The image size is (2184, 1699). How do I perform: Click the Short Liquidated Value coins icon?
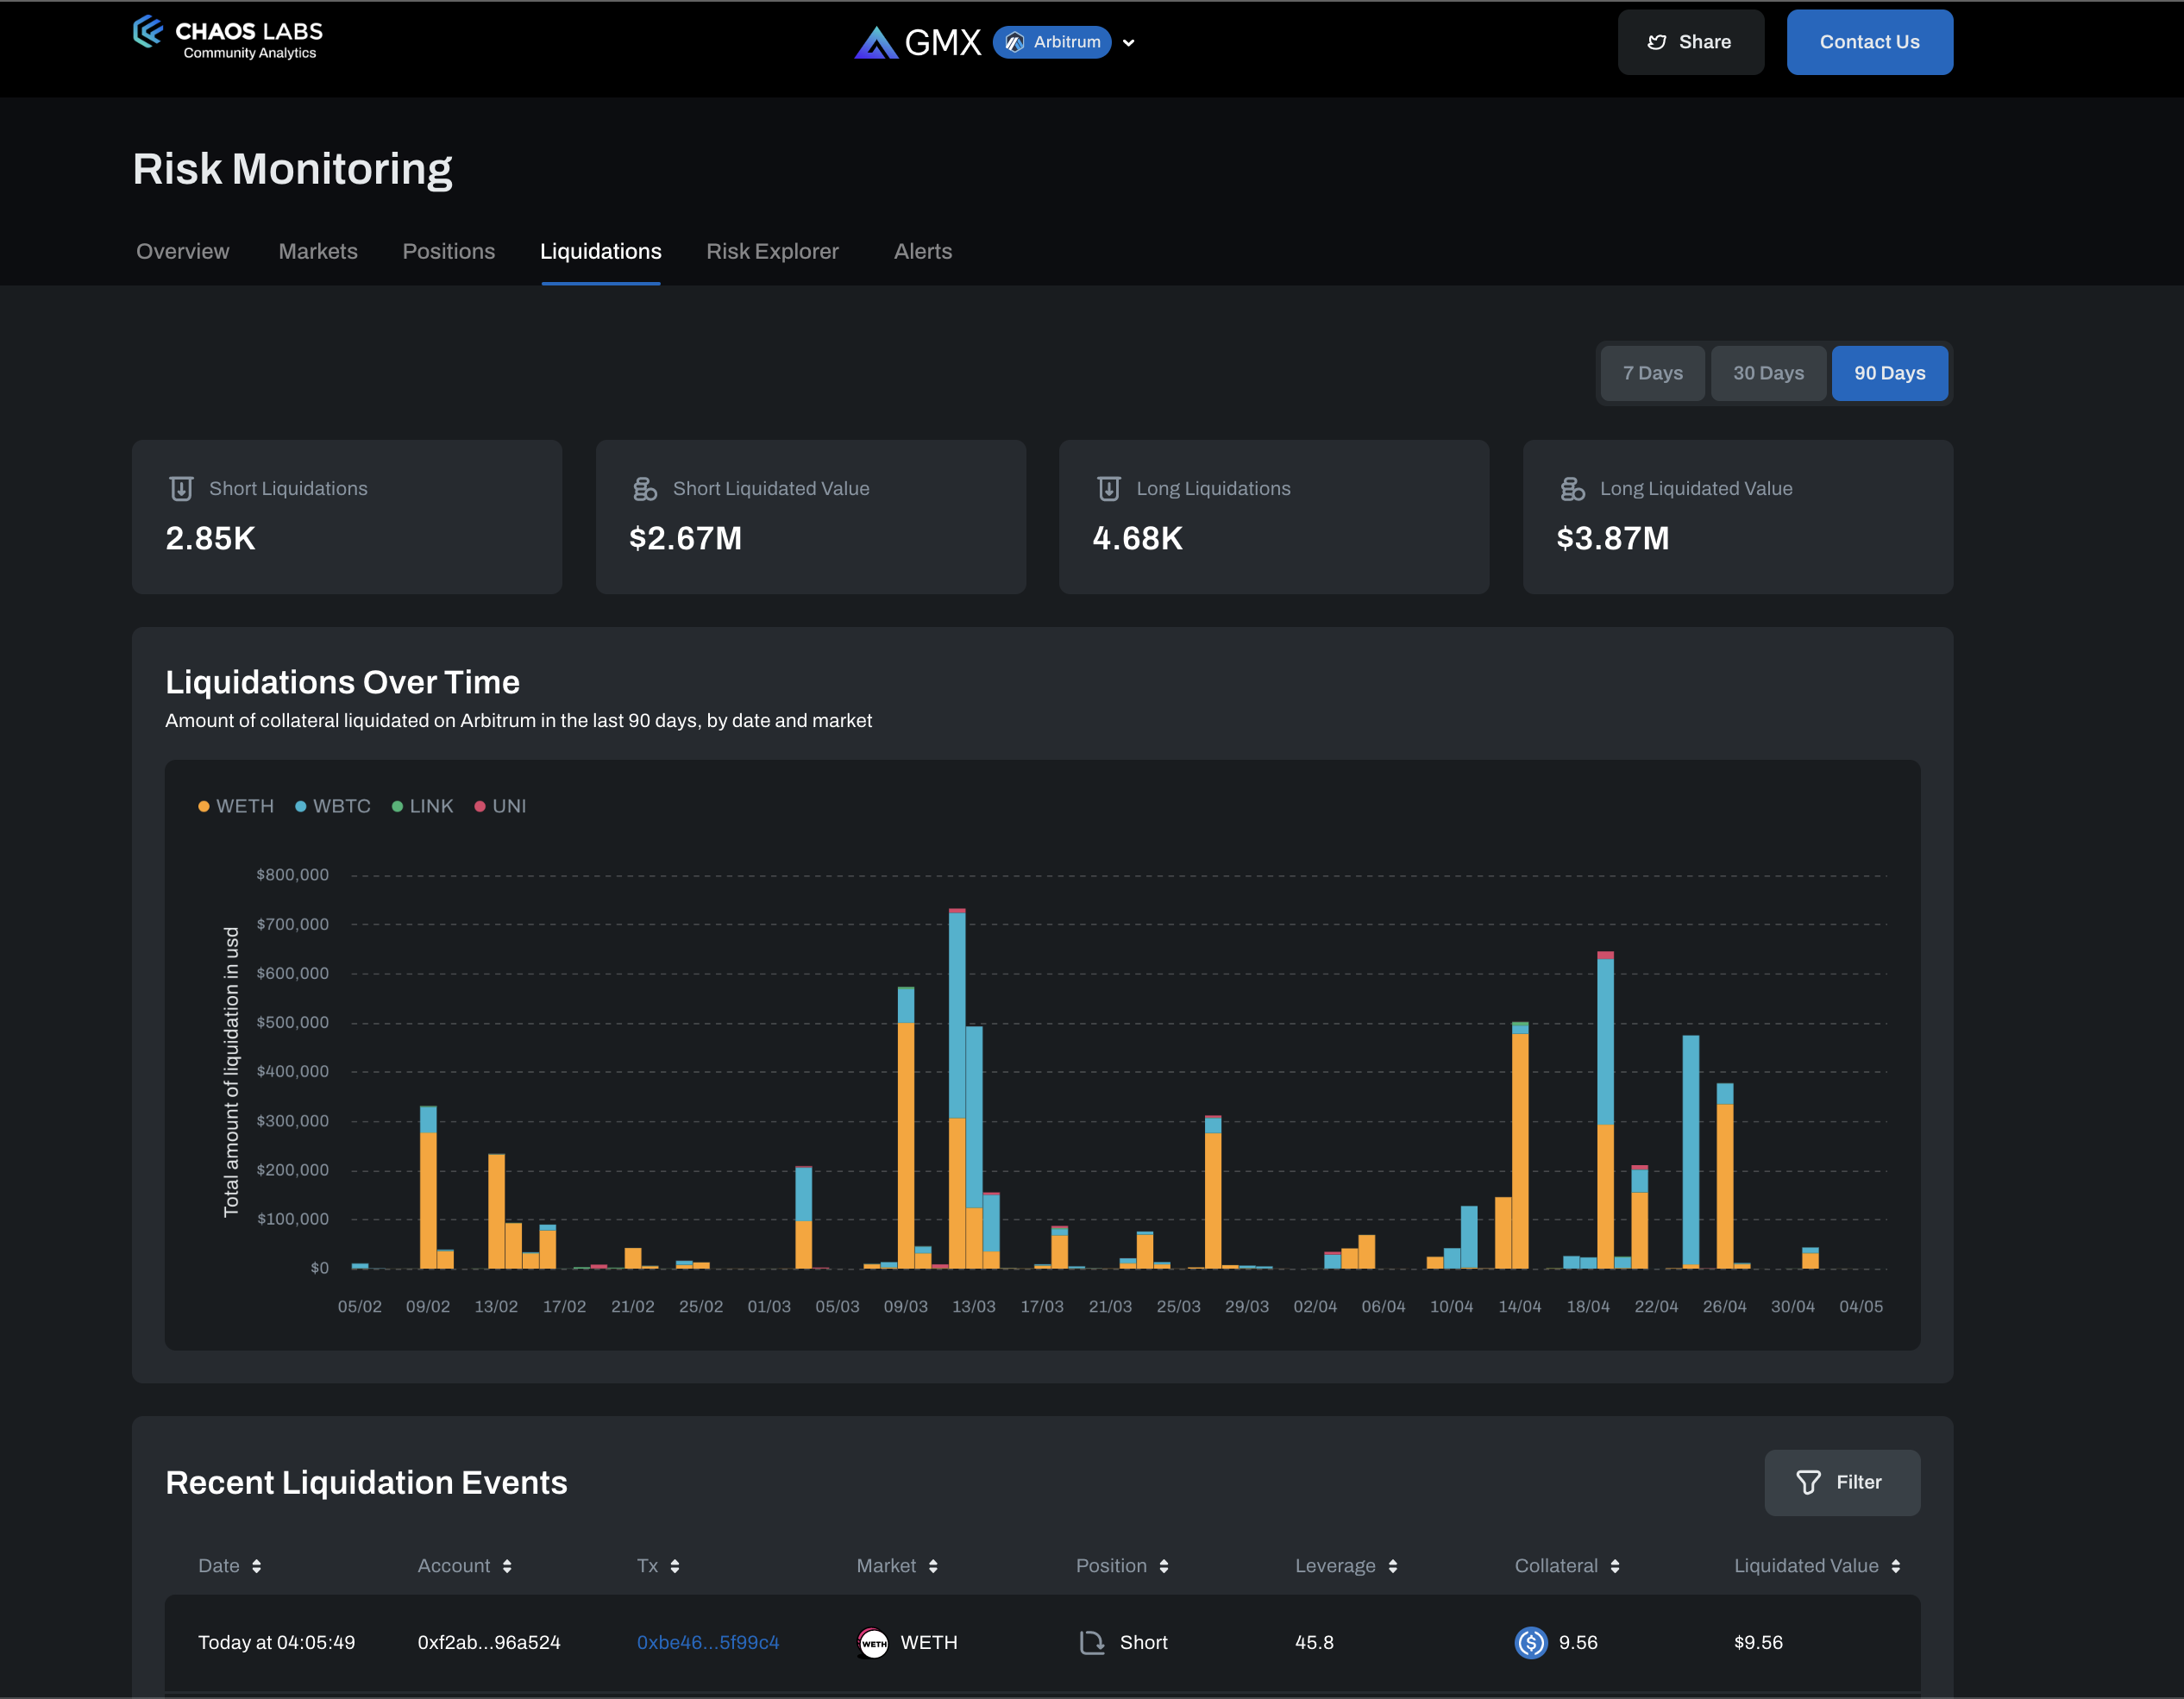tap(645, 488)
